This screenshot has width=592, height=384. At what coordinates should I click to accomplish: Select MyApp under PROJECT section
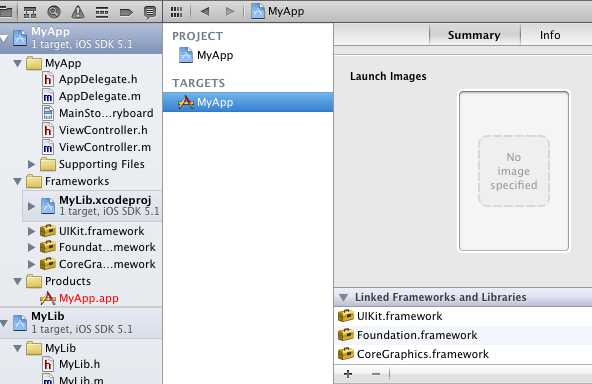point(206,56)
